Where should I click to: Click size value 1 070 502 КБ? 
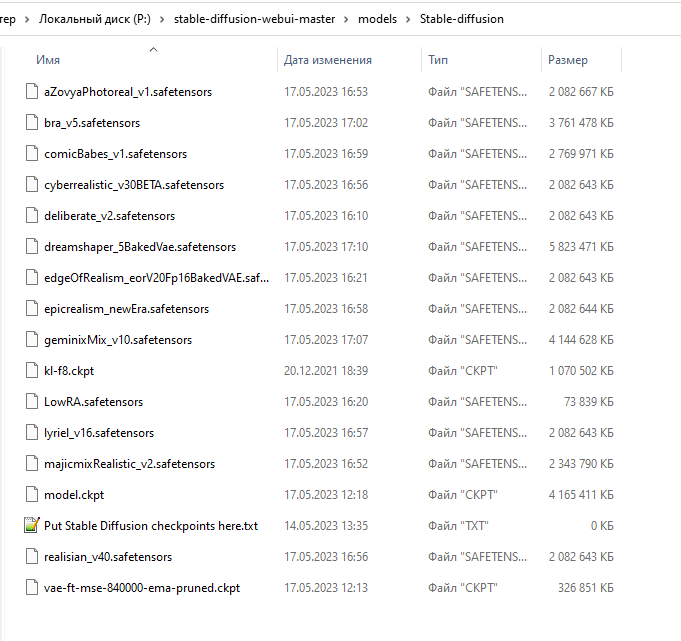pos(581,371)
